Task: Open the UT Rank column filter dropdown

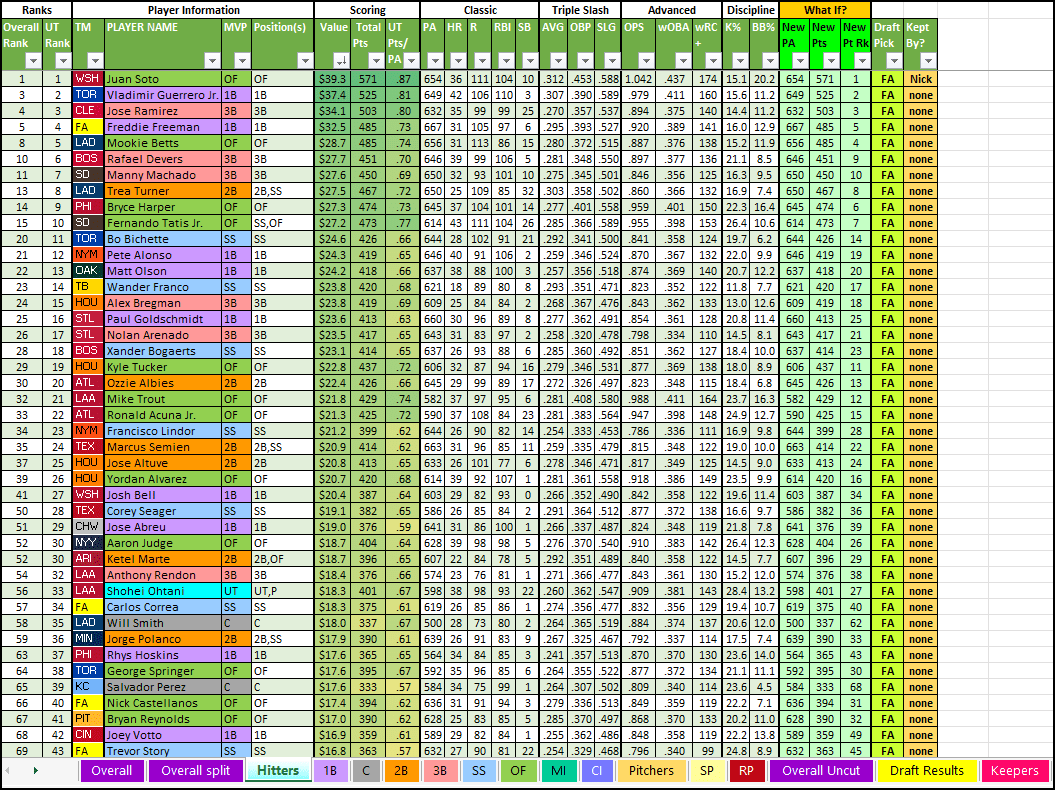Action: point(63,61)
